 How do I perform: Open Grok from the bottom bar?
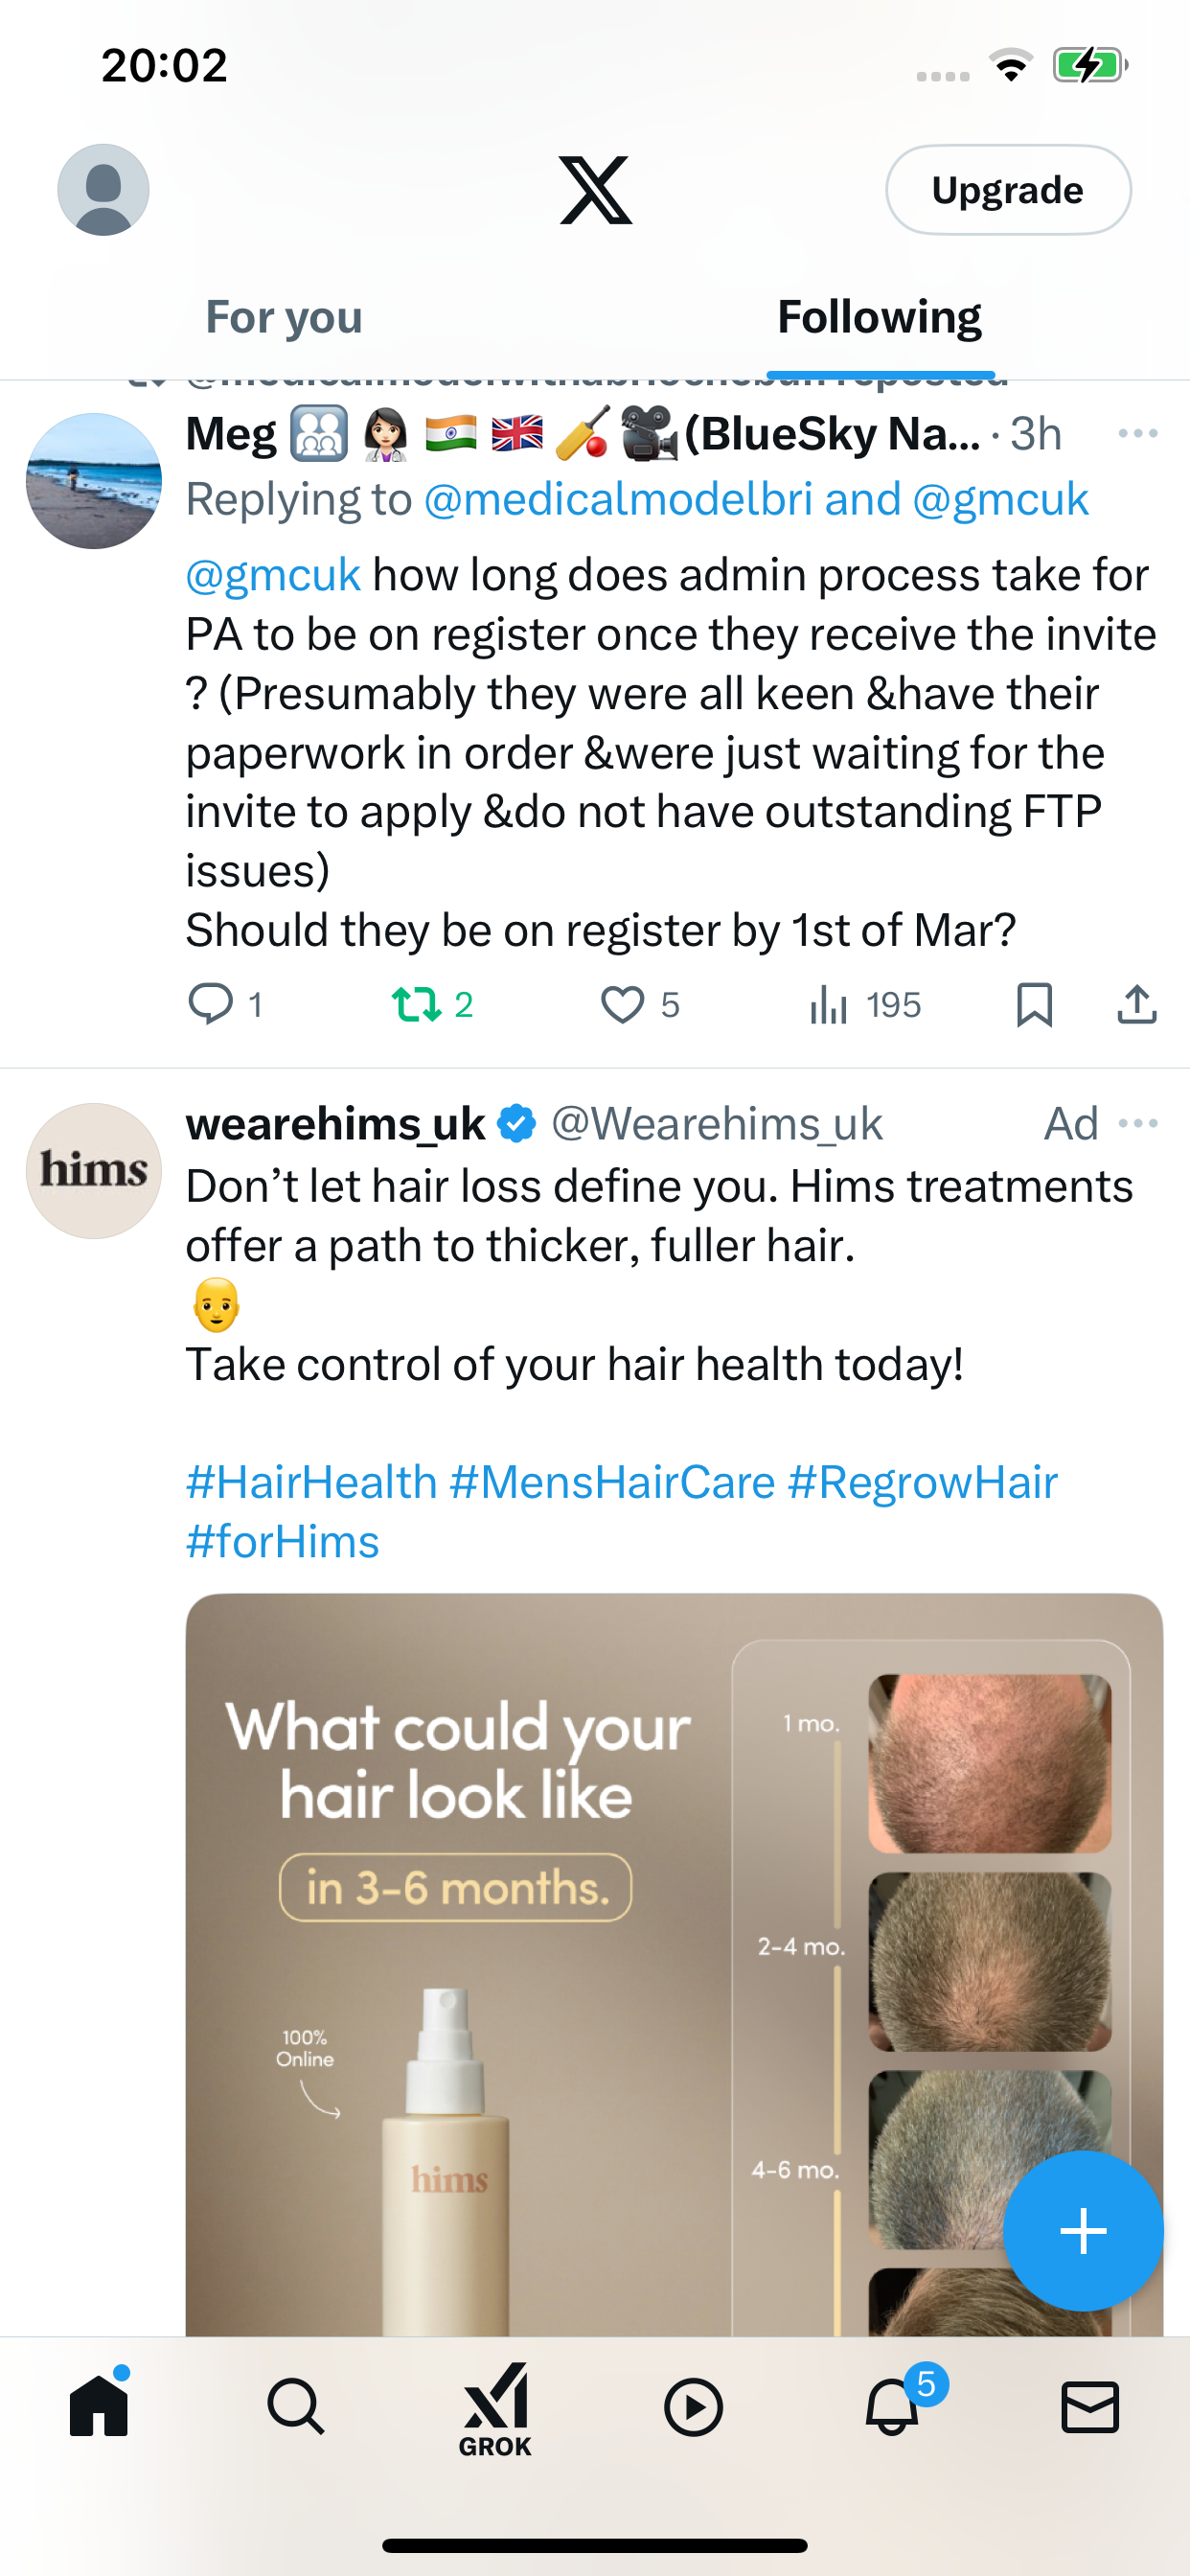point(495,2410)
